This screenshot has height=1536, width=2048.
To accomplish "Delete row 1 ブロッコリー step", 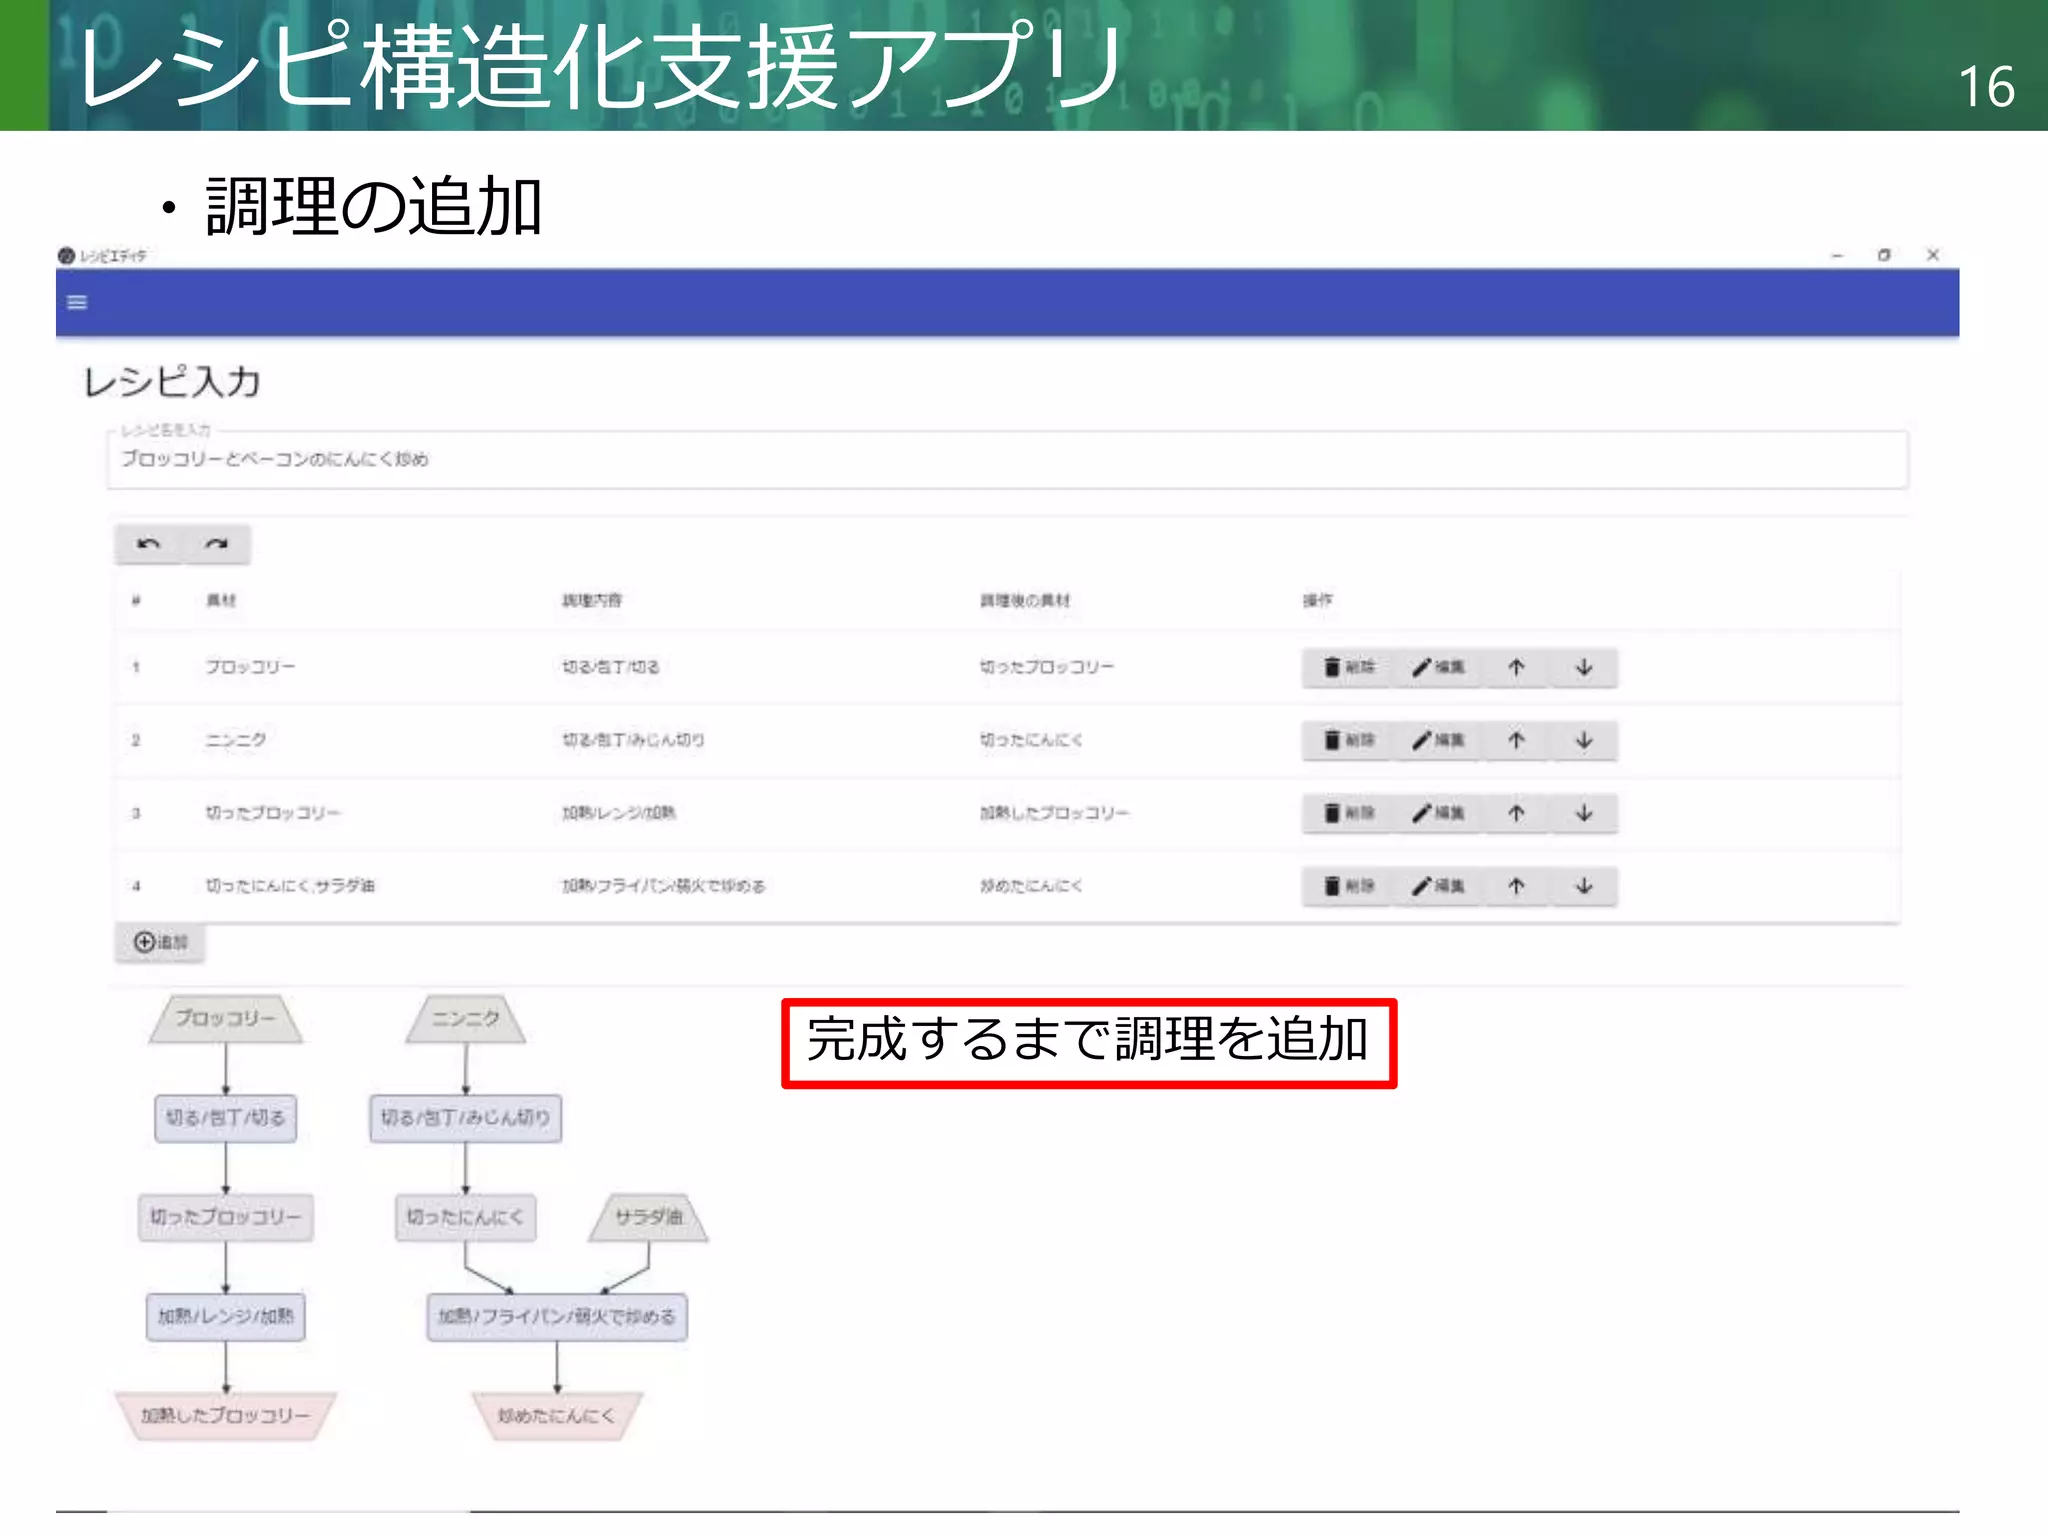I will click(x=1349, y=667).
